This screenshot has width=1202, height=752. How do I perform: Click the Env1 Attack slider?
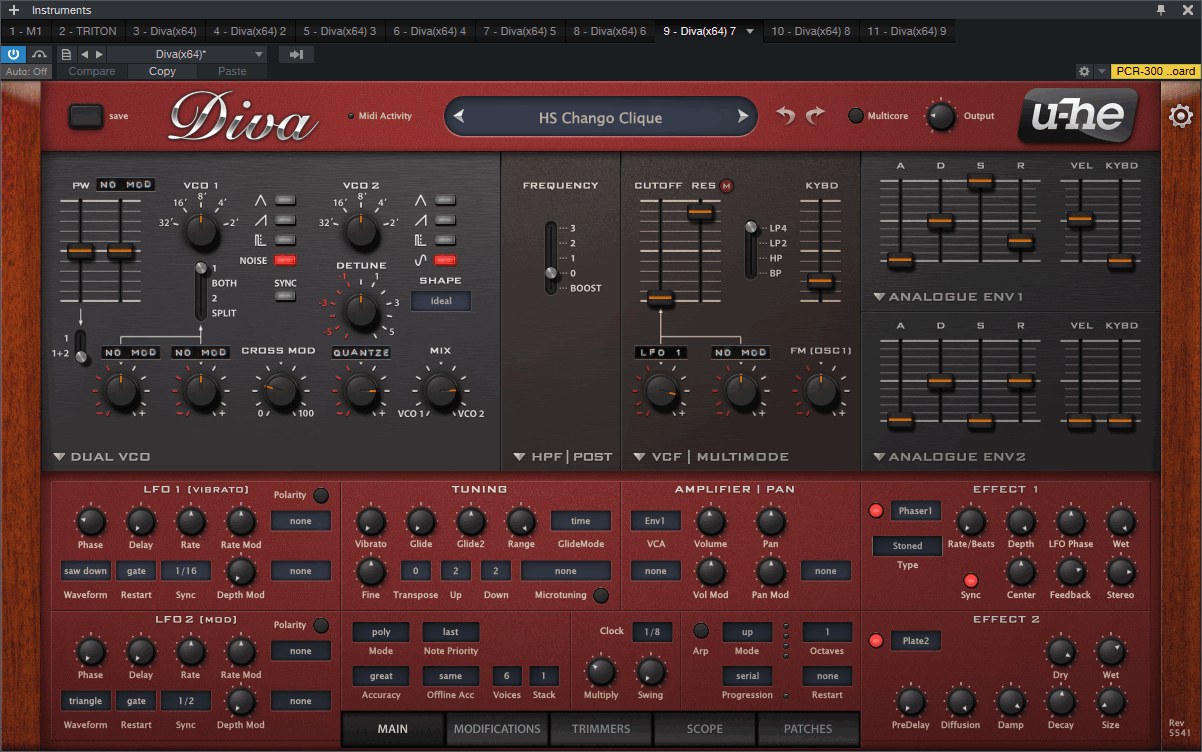coord(900,260)
